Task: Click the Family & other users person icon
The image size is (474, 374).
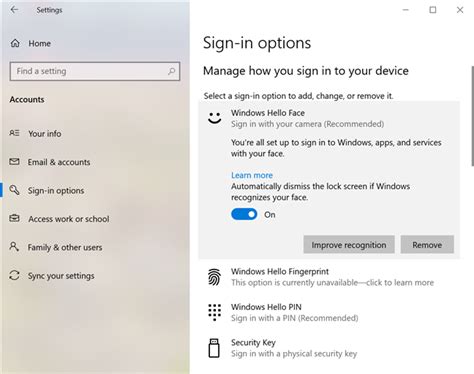Action: [14, 247]
